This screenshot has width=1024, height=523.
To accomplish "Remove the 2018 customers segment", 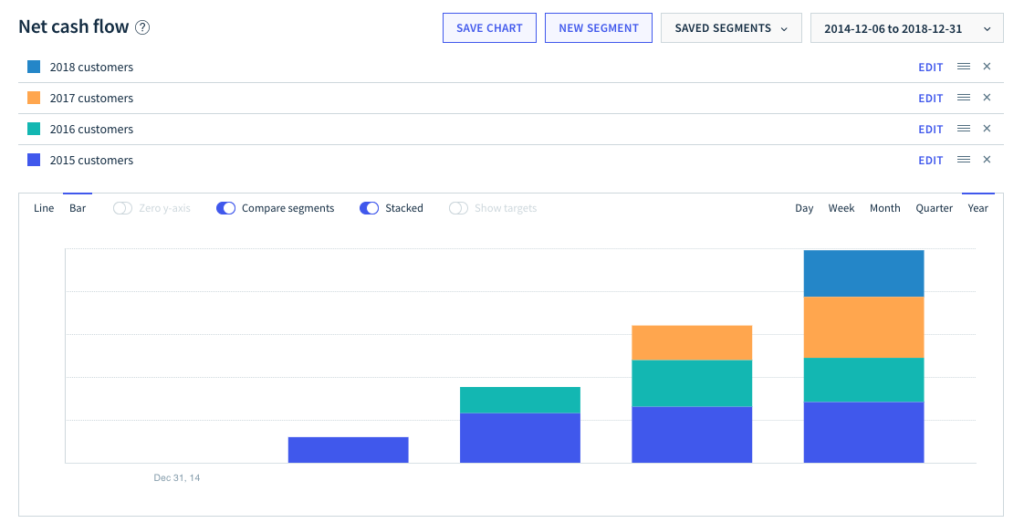I will coord(987,67).
